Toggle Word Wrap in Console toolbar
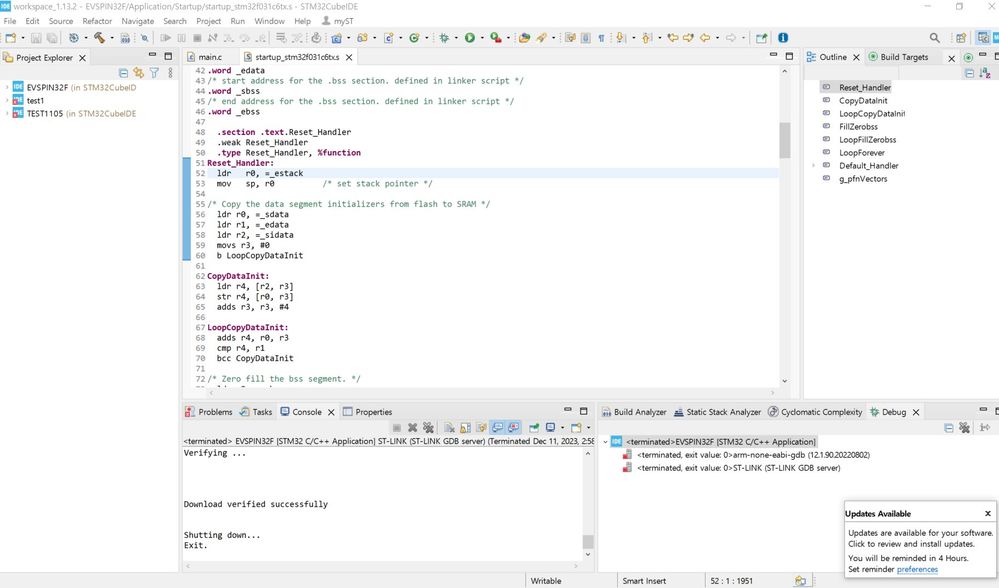Viewport: 999px width, 588px height. pos(482,427)
